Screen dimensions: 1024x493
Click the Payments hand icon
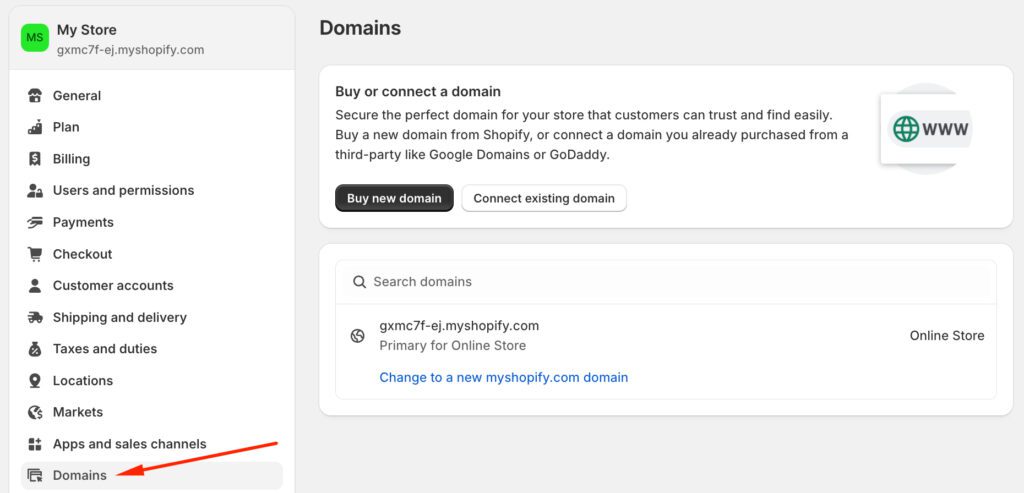35,222
